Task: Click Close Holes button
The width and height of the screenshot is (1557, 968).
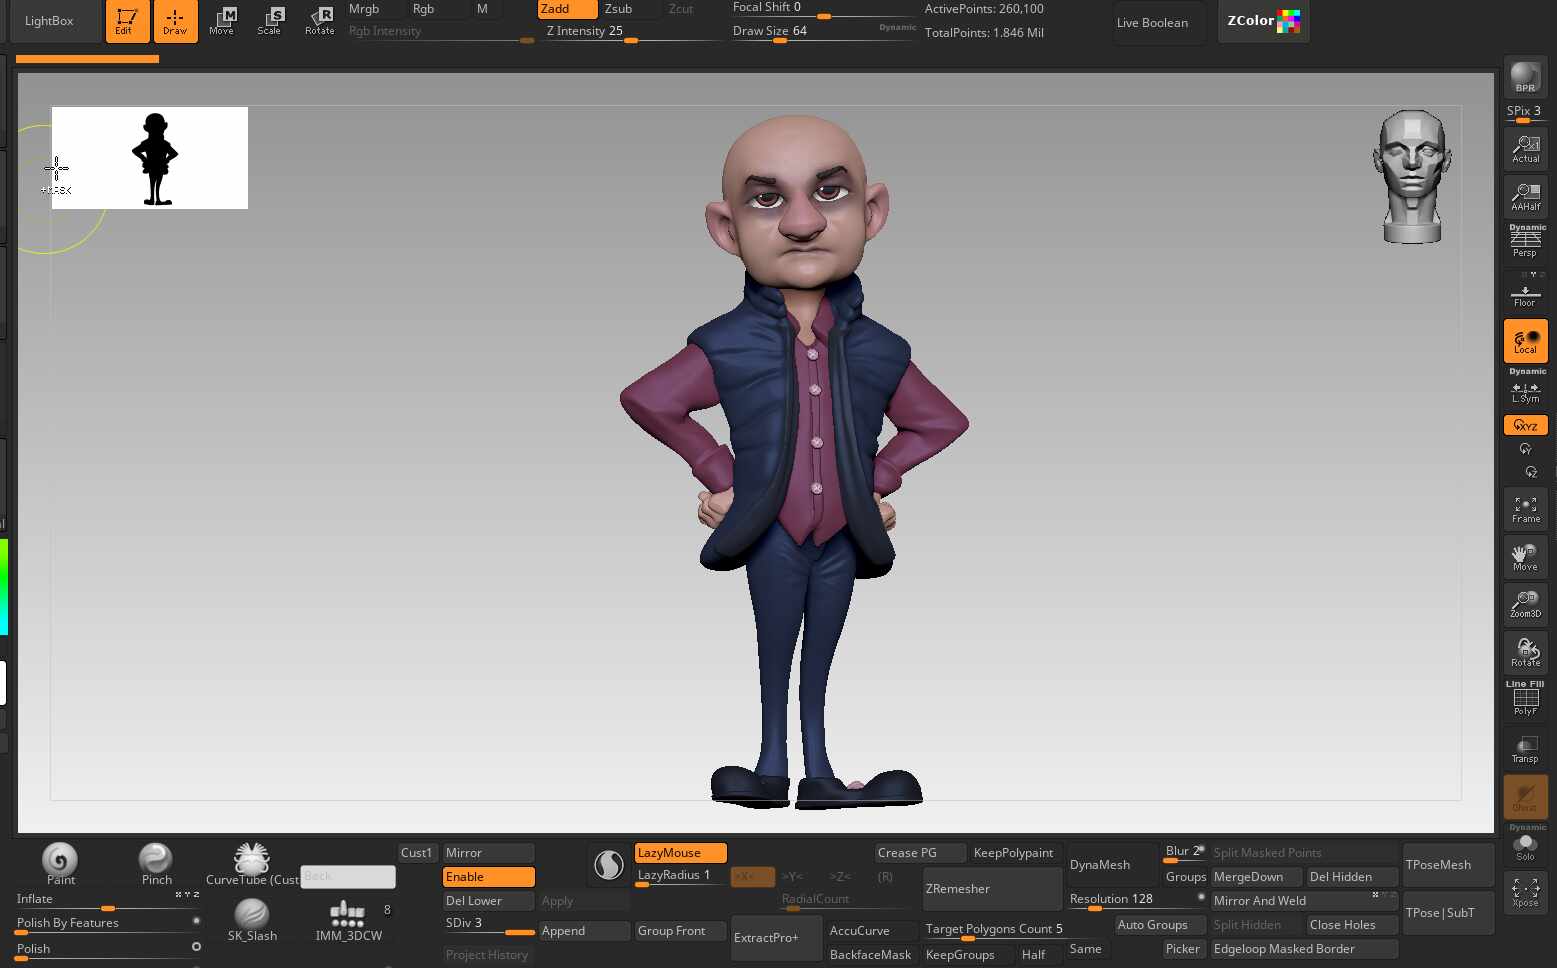Action: [x=1352, y=925]
